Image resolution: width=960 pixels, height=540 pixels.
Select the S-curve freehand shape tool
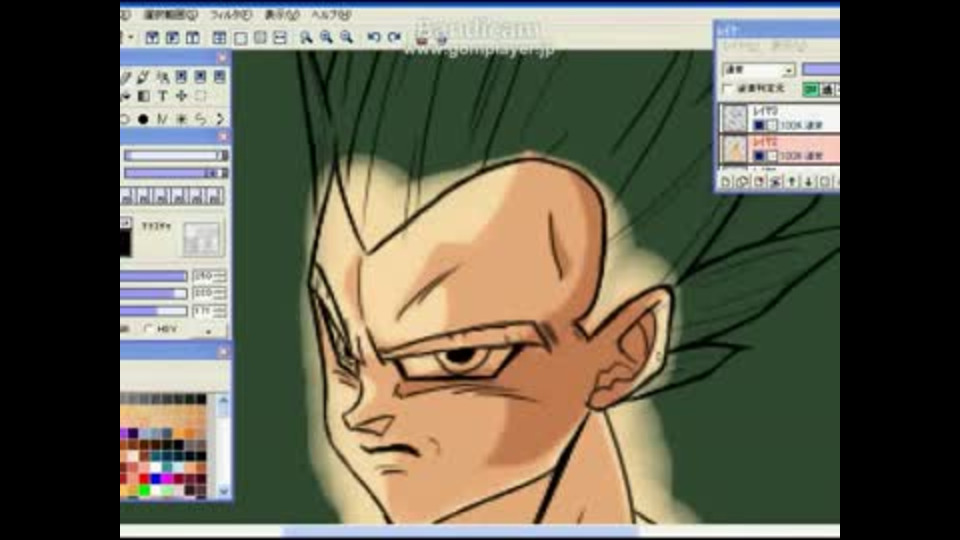coord(200,119)
